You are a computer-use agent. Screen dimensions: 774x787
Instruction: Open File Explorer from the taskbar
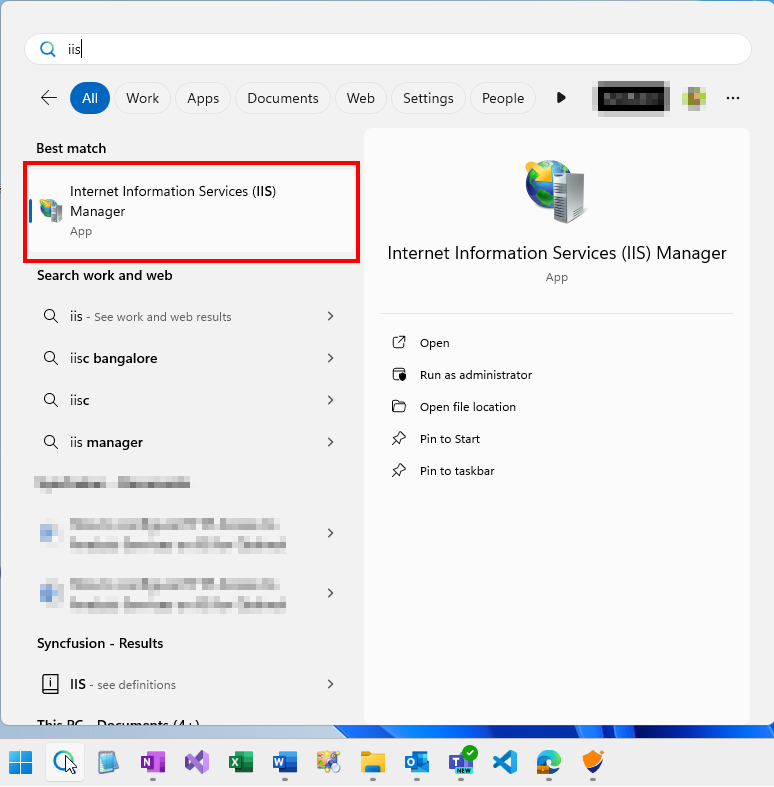click(373, 763)
